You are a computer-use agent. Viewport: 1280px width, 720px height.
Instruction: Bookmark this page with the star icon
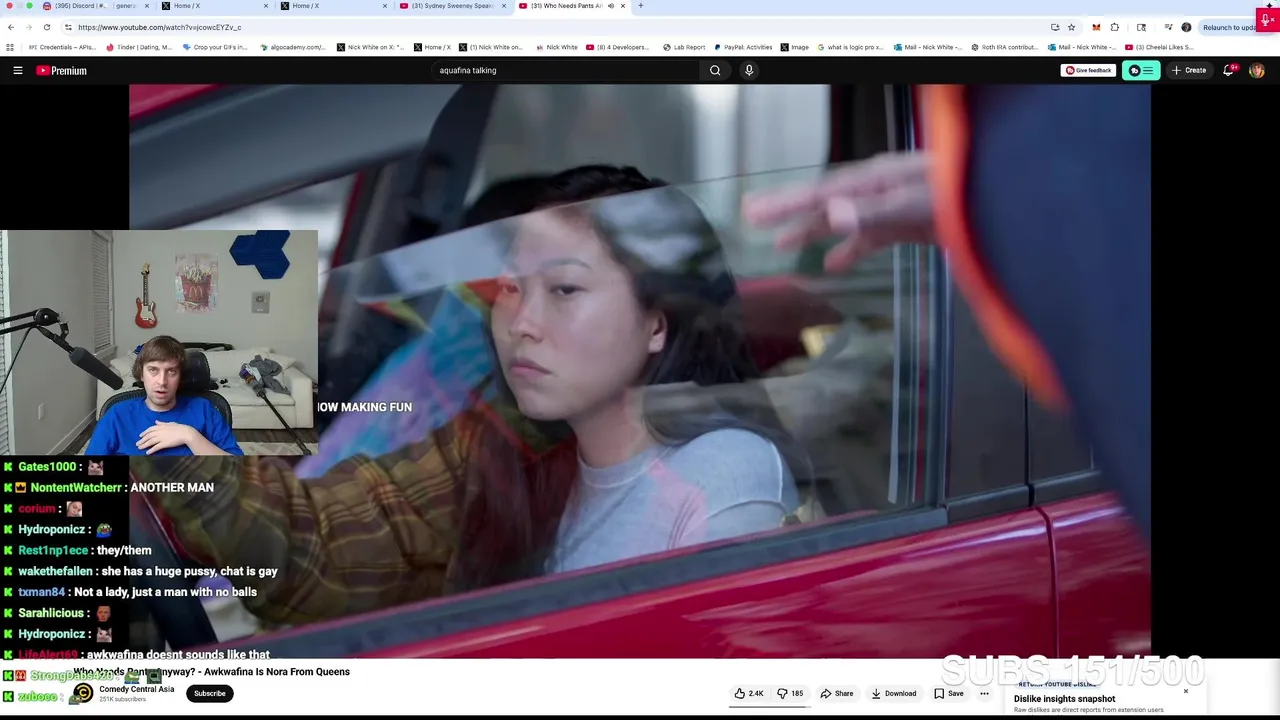[1071, 27]
